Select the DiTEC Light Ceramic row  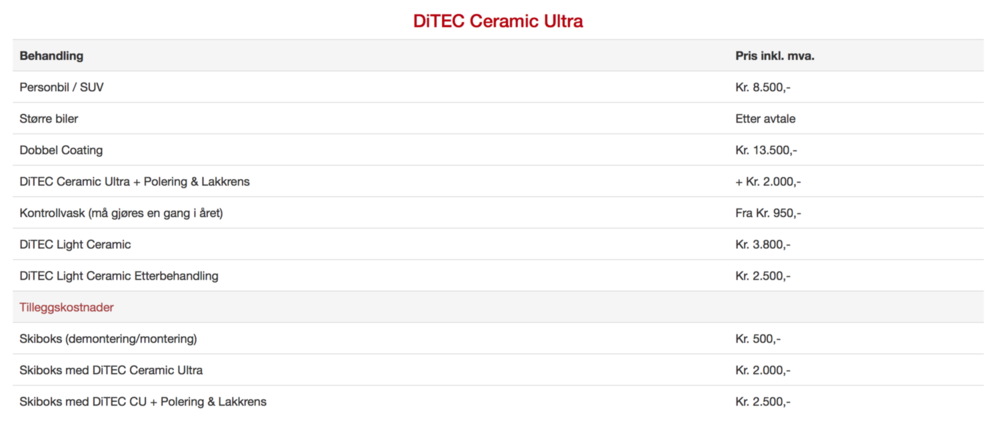[75, 244]
